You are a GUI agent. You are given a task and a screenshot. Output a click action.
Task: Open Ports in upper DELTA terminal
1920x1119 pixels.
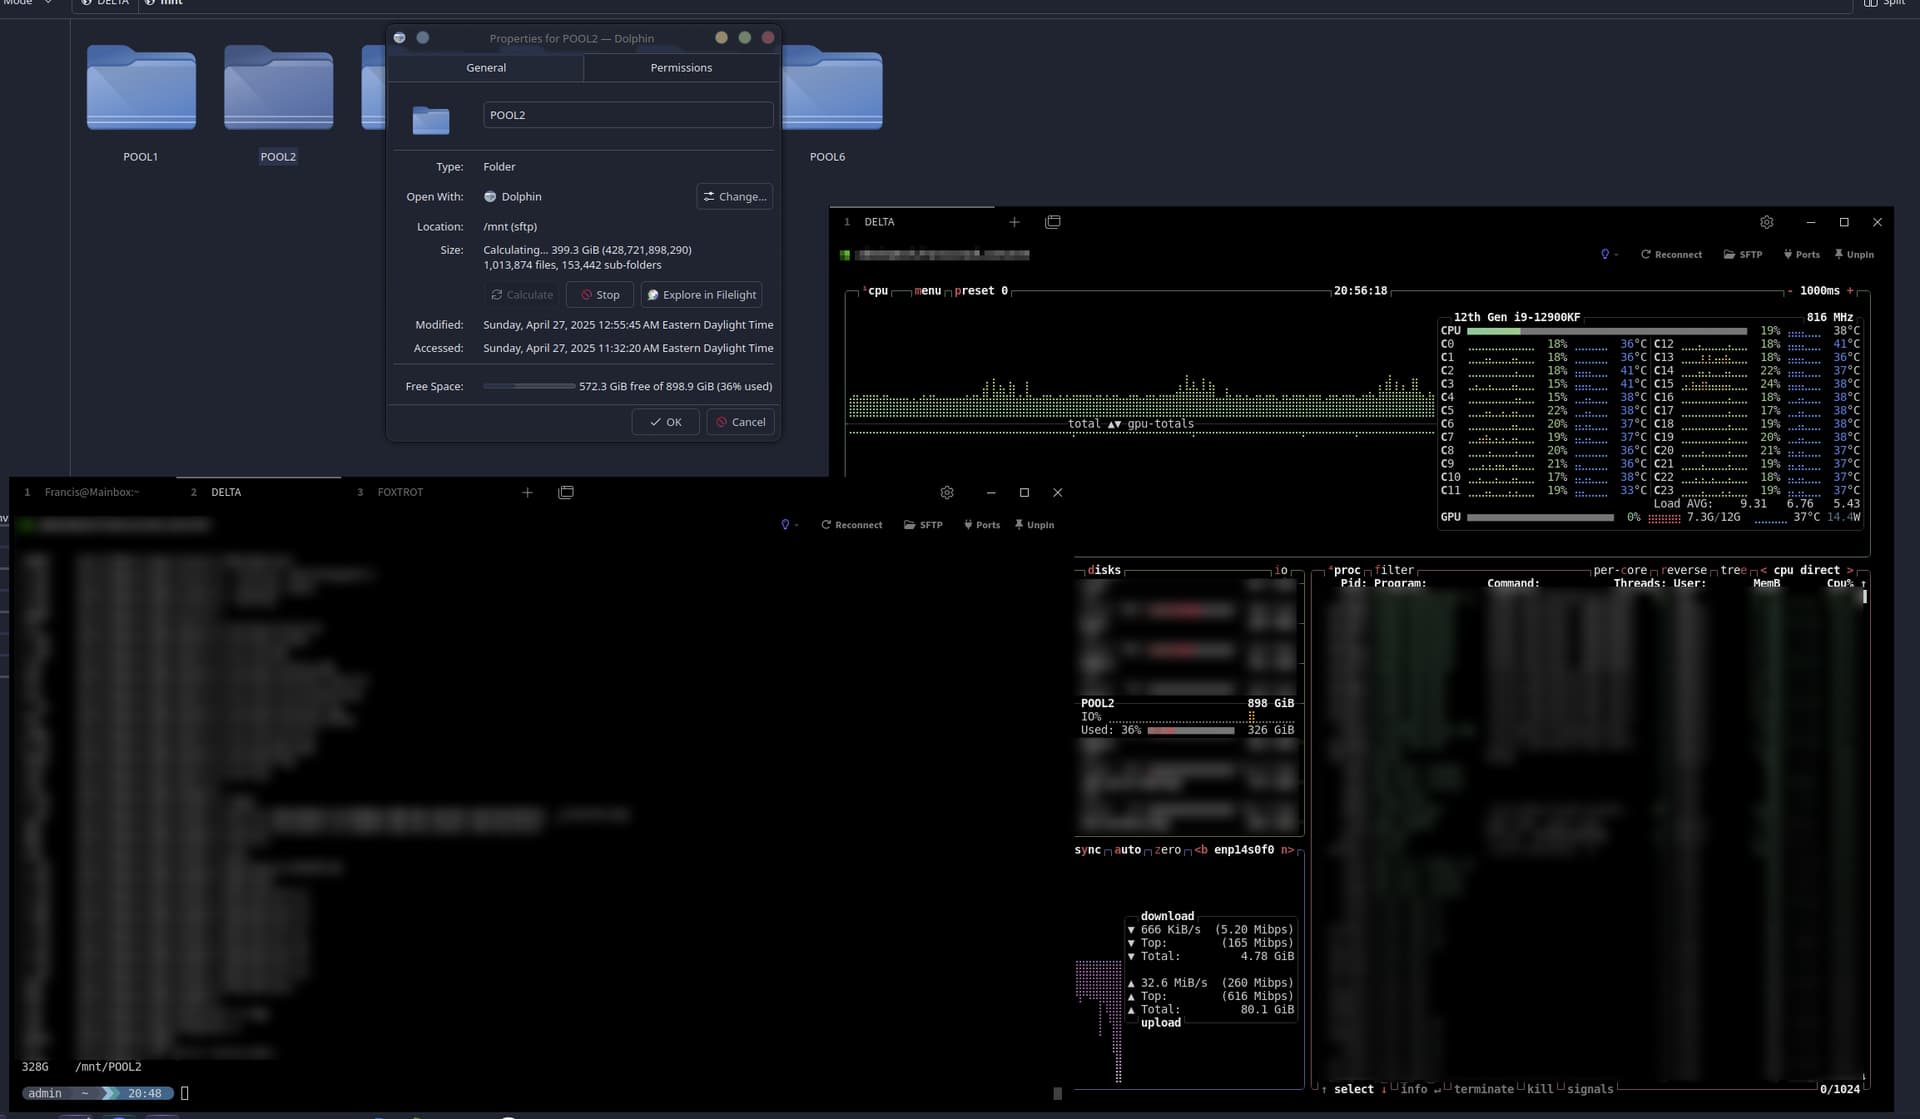pyautogui.click(x=1801, y=255)
